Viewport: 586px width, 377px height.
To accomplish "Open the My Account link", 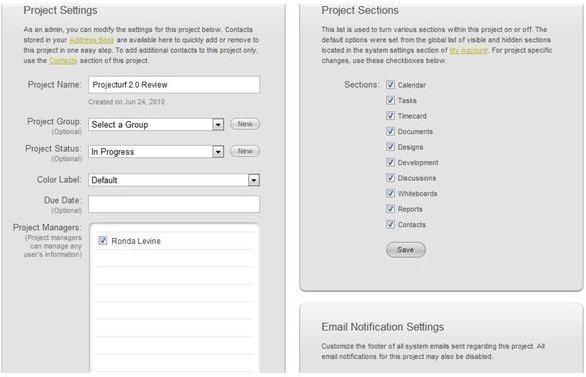I will (x=469, y=50).
